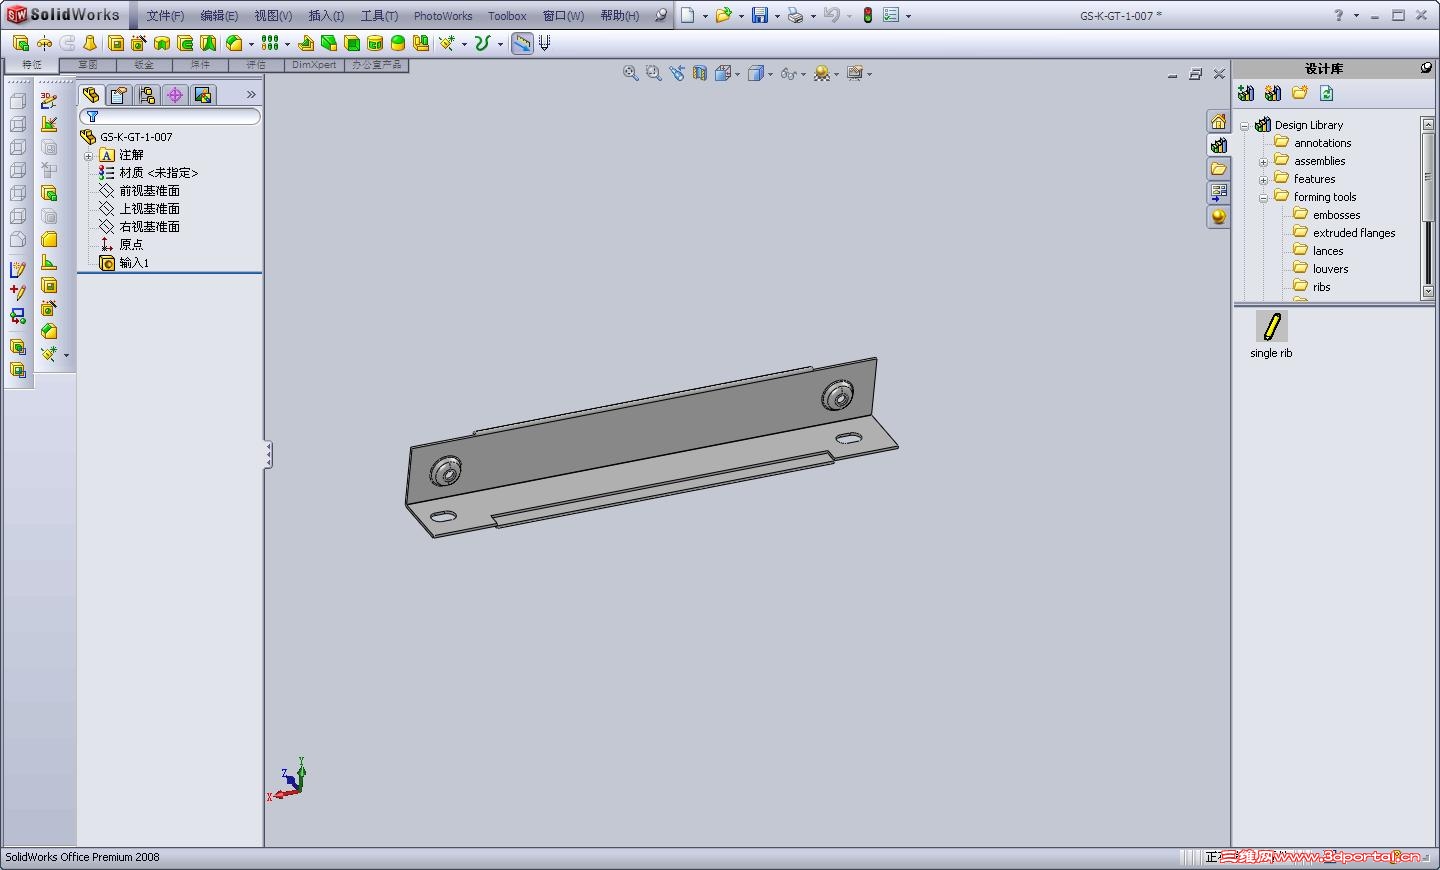The height and width of the screenshot is (870, 1440).
Task: Click Add to Library icon in design library
Action: pos(1246,93)
